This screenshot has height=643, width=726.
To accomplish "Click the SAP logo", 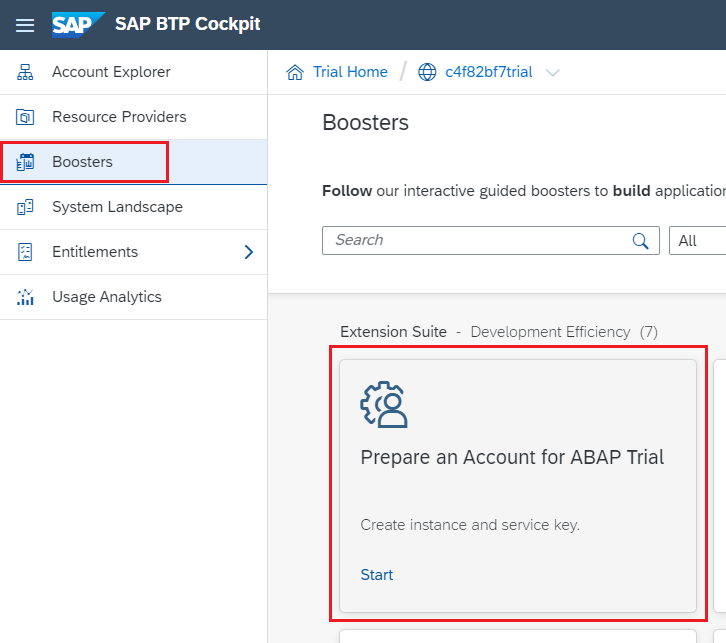I will click(x=77, y=25).
